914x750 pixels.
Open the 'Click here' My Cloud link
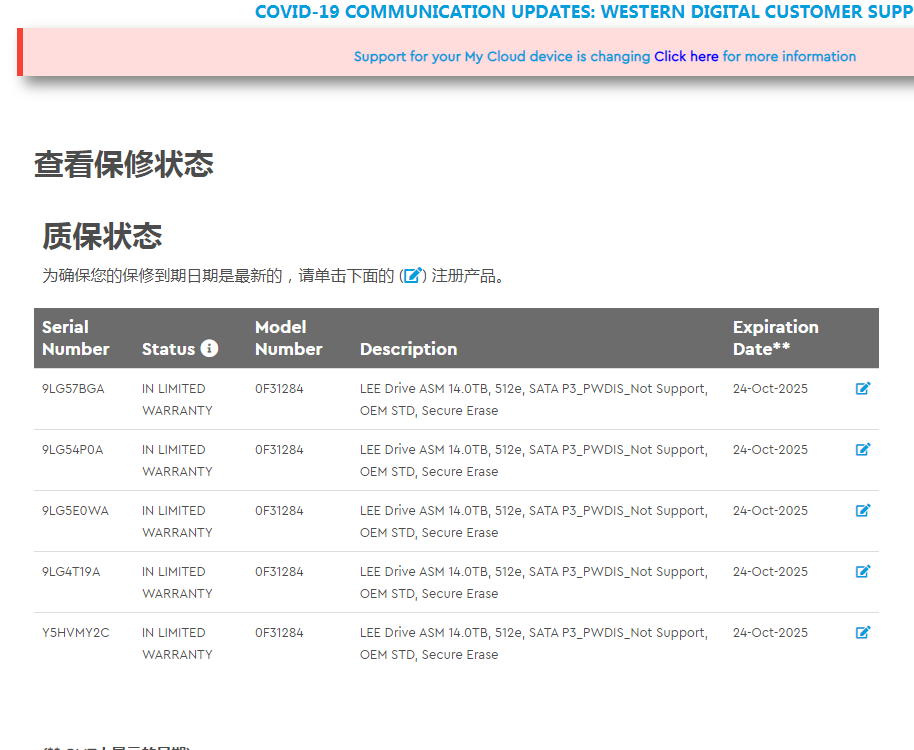tap(686, 57)
